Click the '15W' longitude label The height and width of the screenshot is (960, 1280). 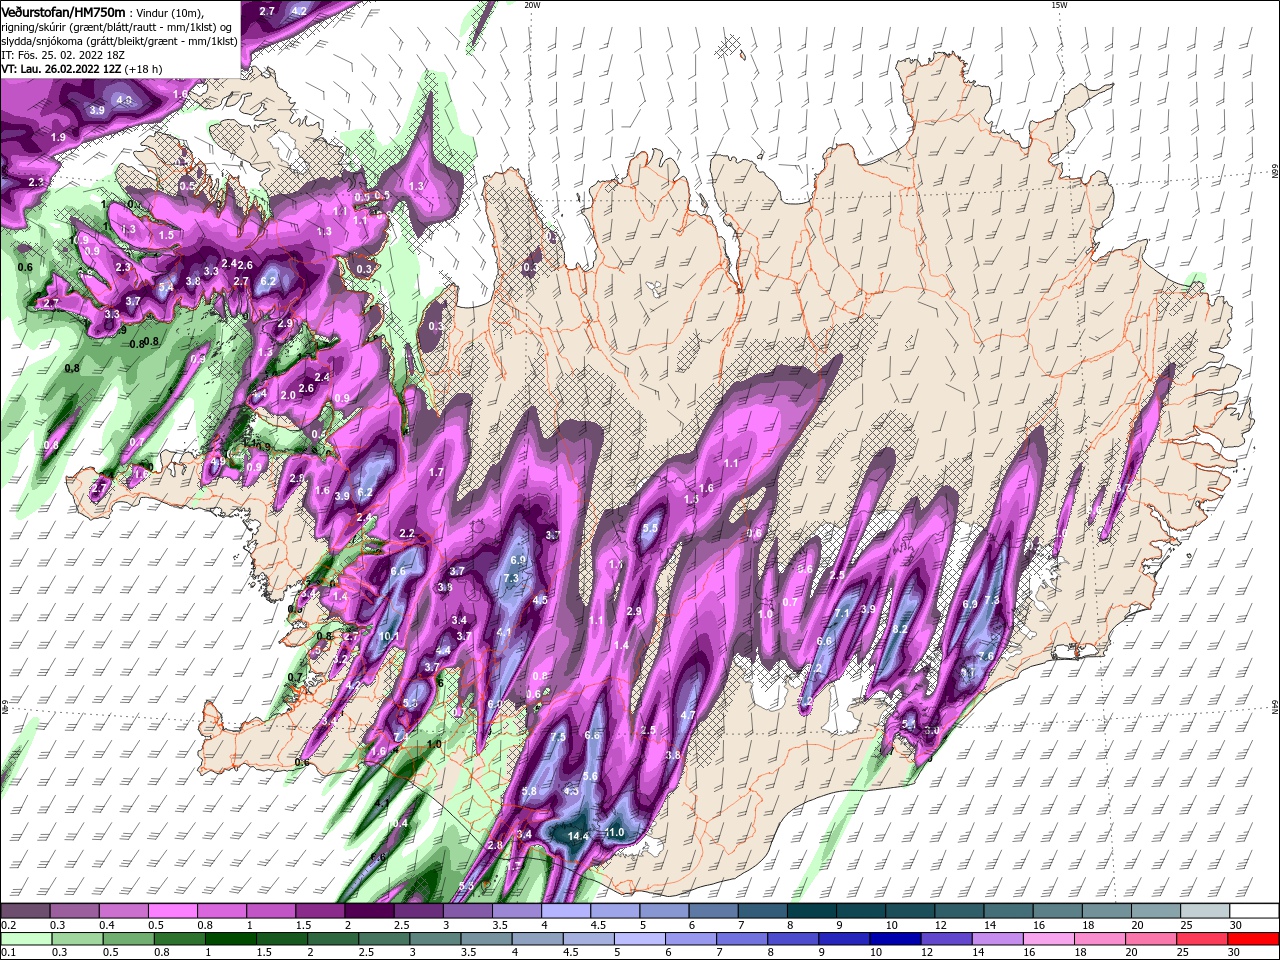pos(1059,6)
